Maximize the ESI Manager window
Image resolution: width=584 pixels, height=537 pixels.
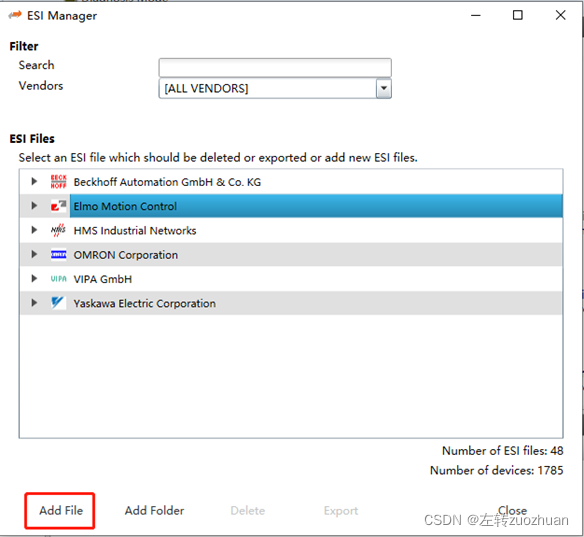518,15
